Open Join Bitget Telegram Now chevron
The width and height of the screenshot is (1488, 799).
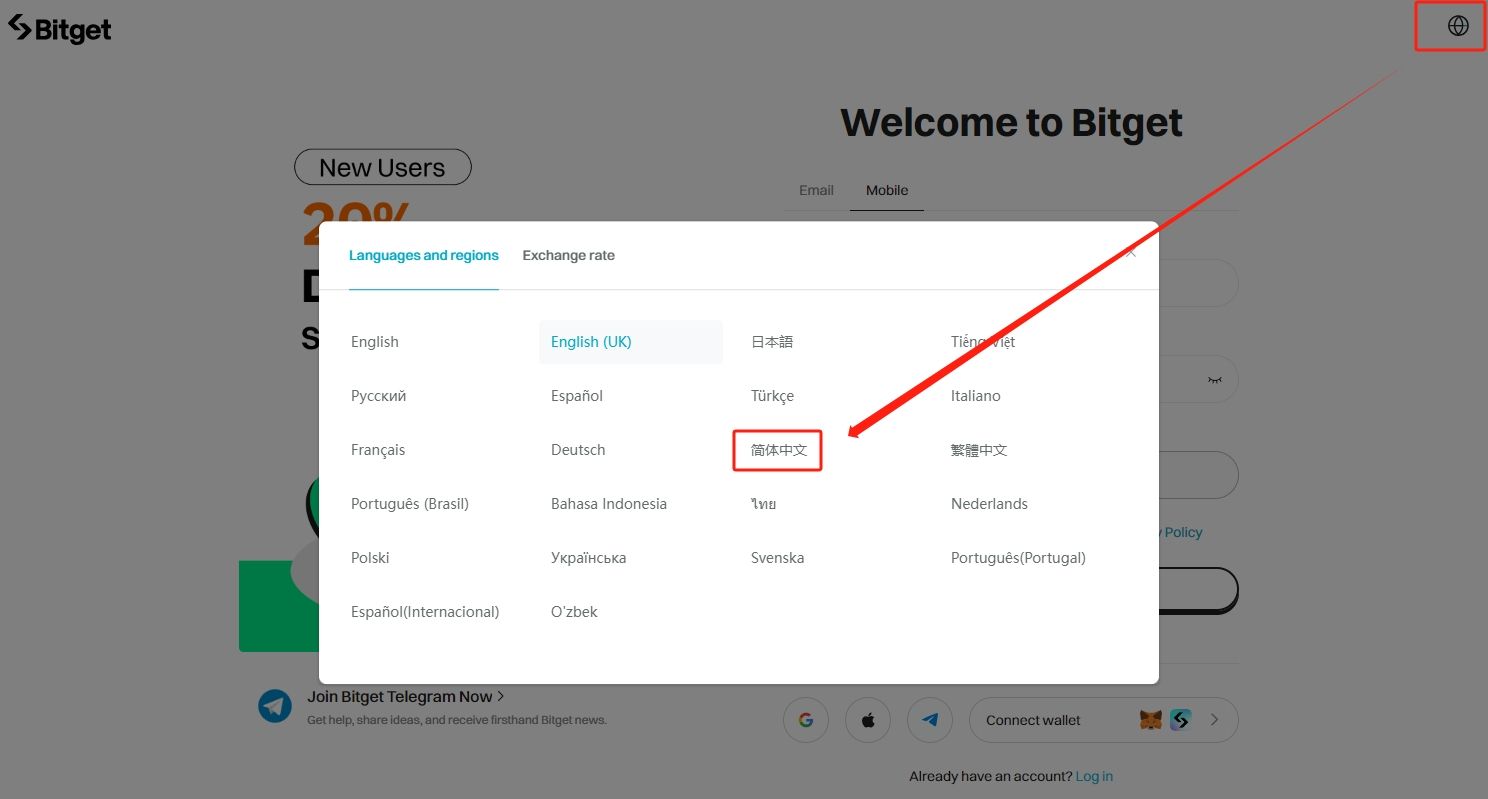[500, 696]
